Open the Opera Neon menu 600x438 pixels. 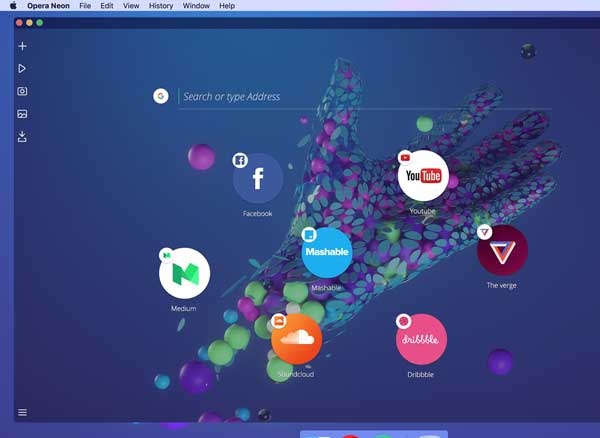click(48, 6)
